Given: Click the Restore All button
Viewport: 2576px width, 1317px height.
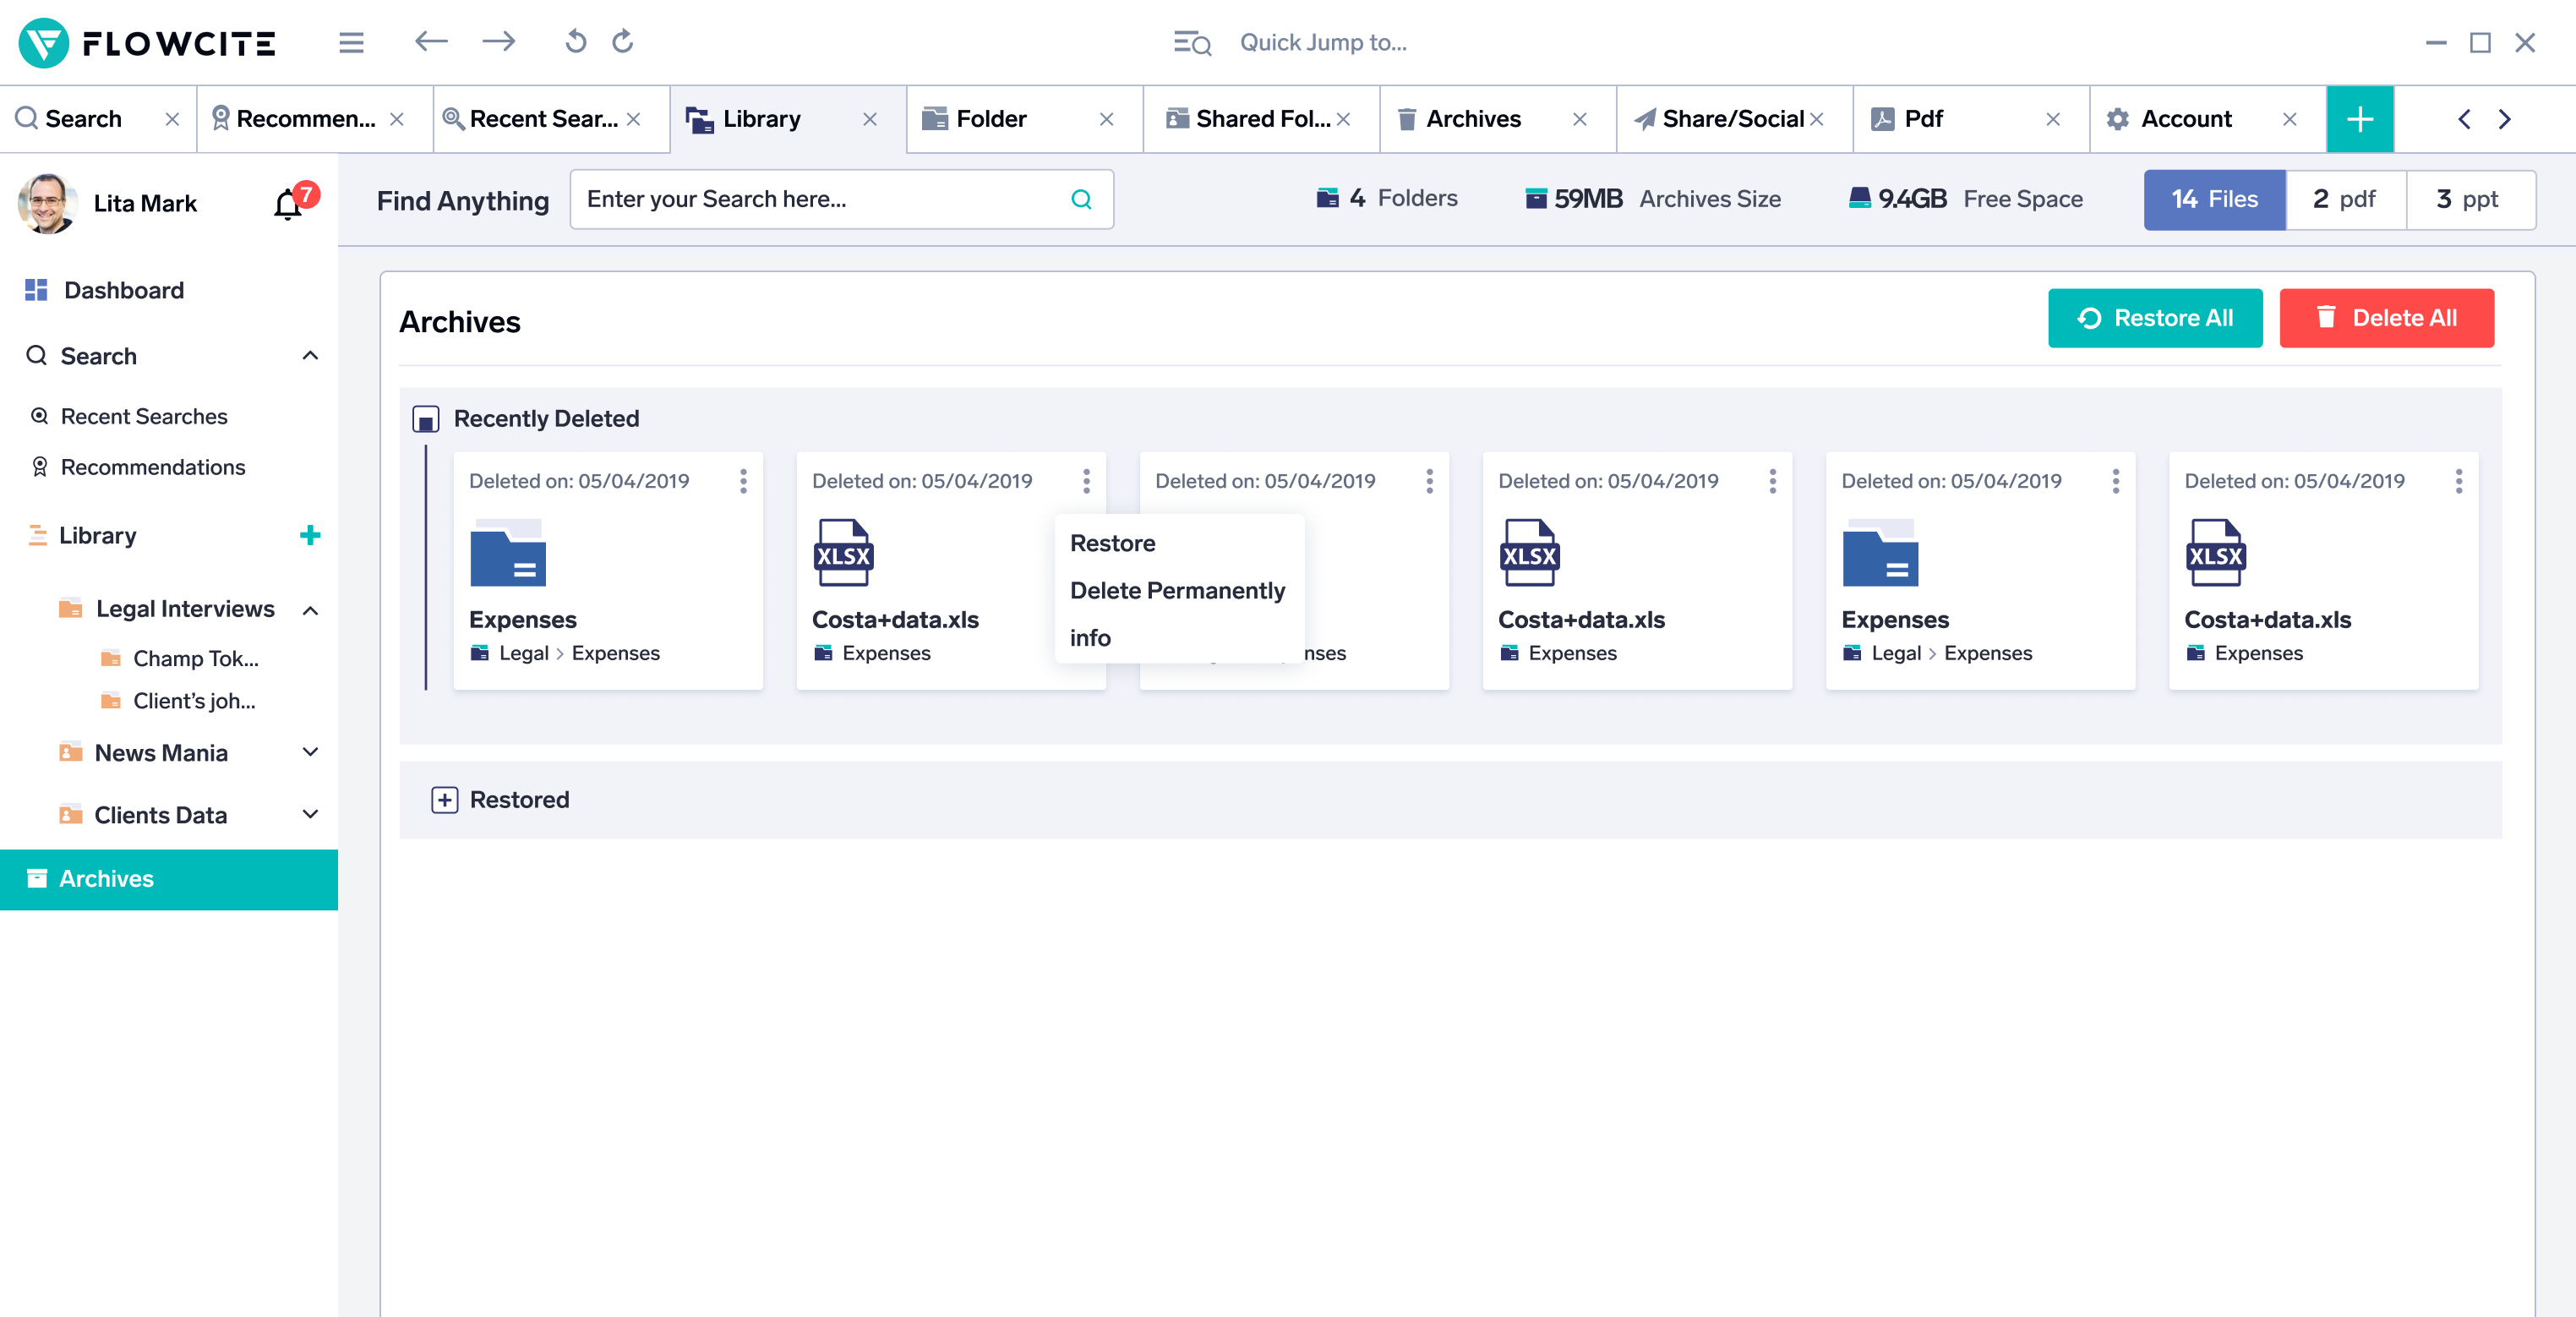Looking at the screenshot, I should [2154, 318].
